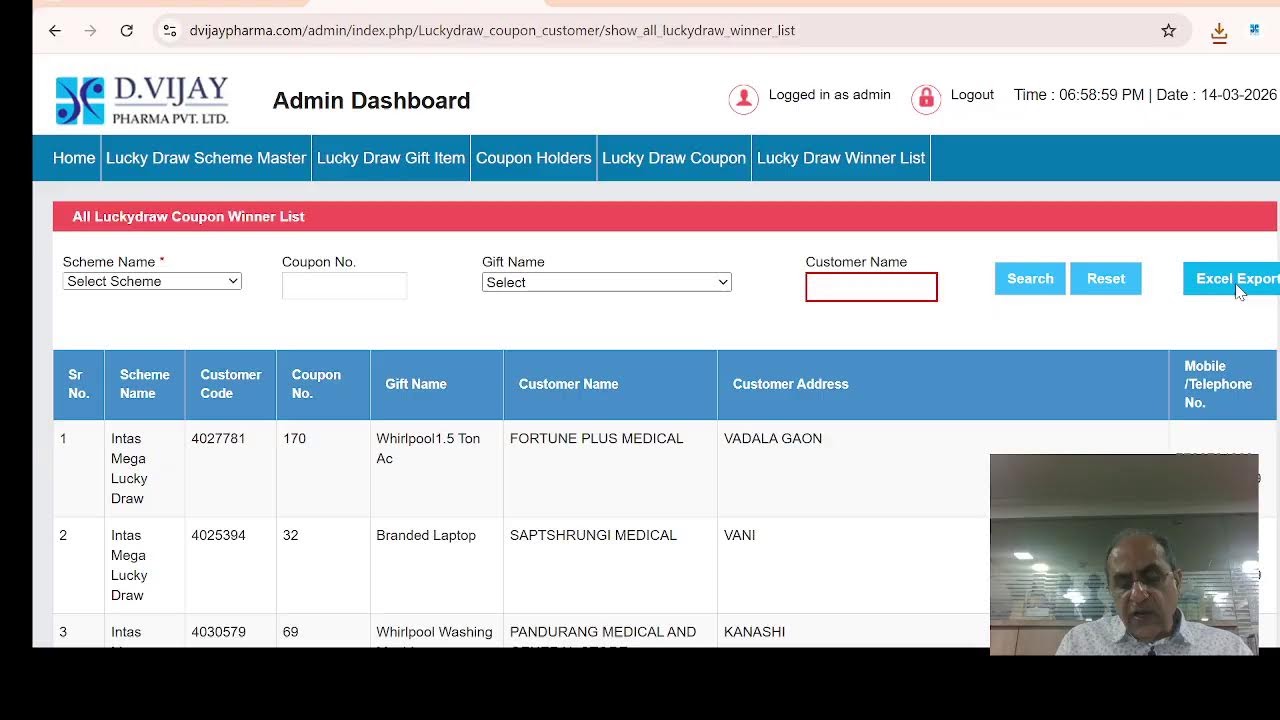
Task: Click the All Luckydraw Coupon Winner List heading
Action: tap(188, 217)
